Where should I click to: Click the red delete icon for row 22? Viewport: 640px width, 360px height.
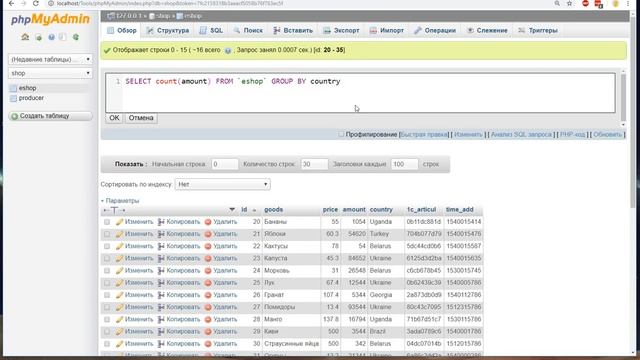pos(208,247)
